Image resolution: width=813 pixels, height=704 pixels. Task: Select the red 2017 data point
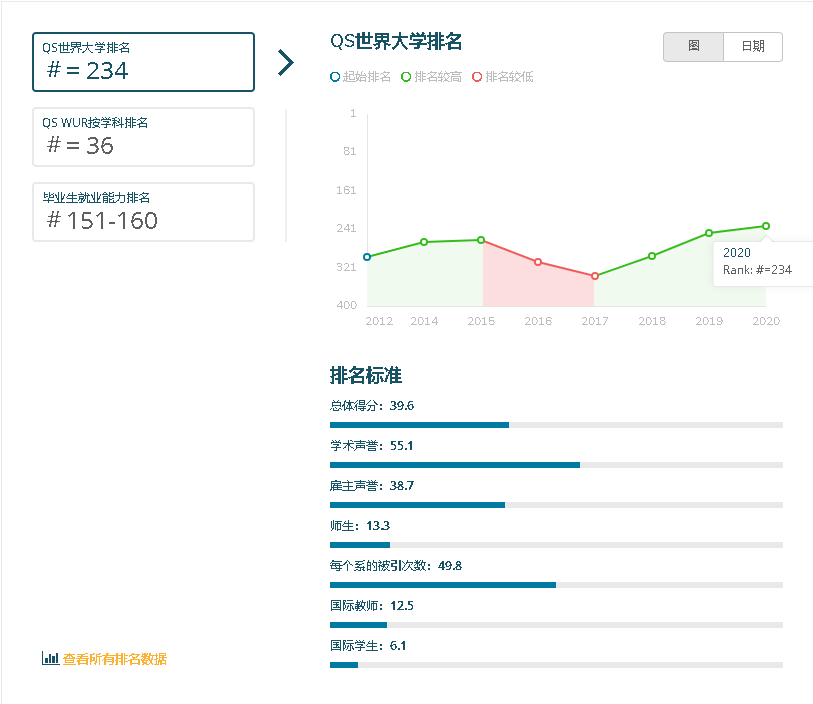[x=595, y=275]
